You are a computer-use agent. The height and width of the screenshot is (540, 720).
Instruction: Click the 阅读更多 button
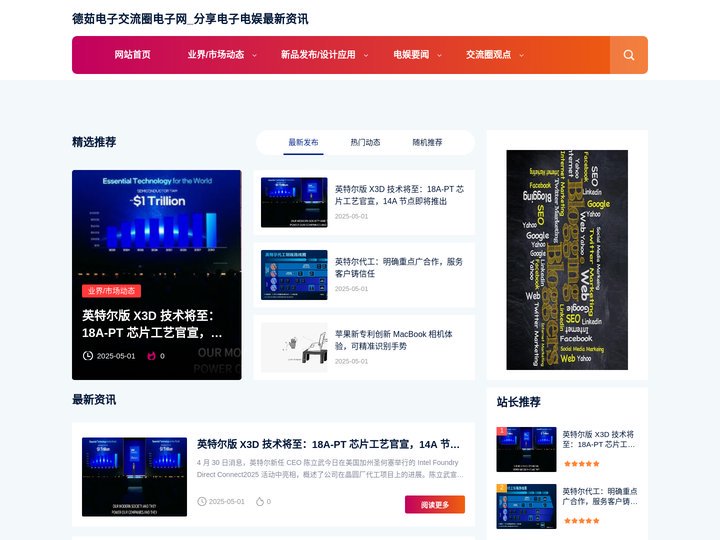[x=435, y=505]
